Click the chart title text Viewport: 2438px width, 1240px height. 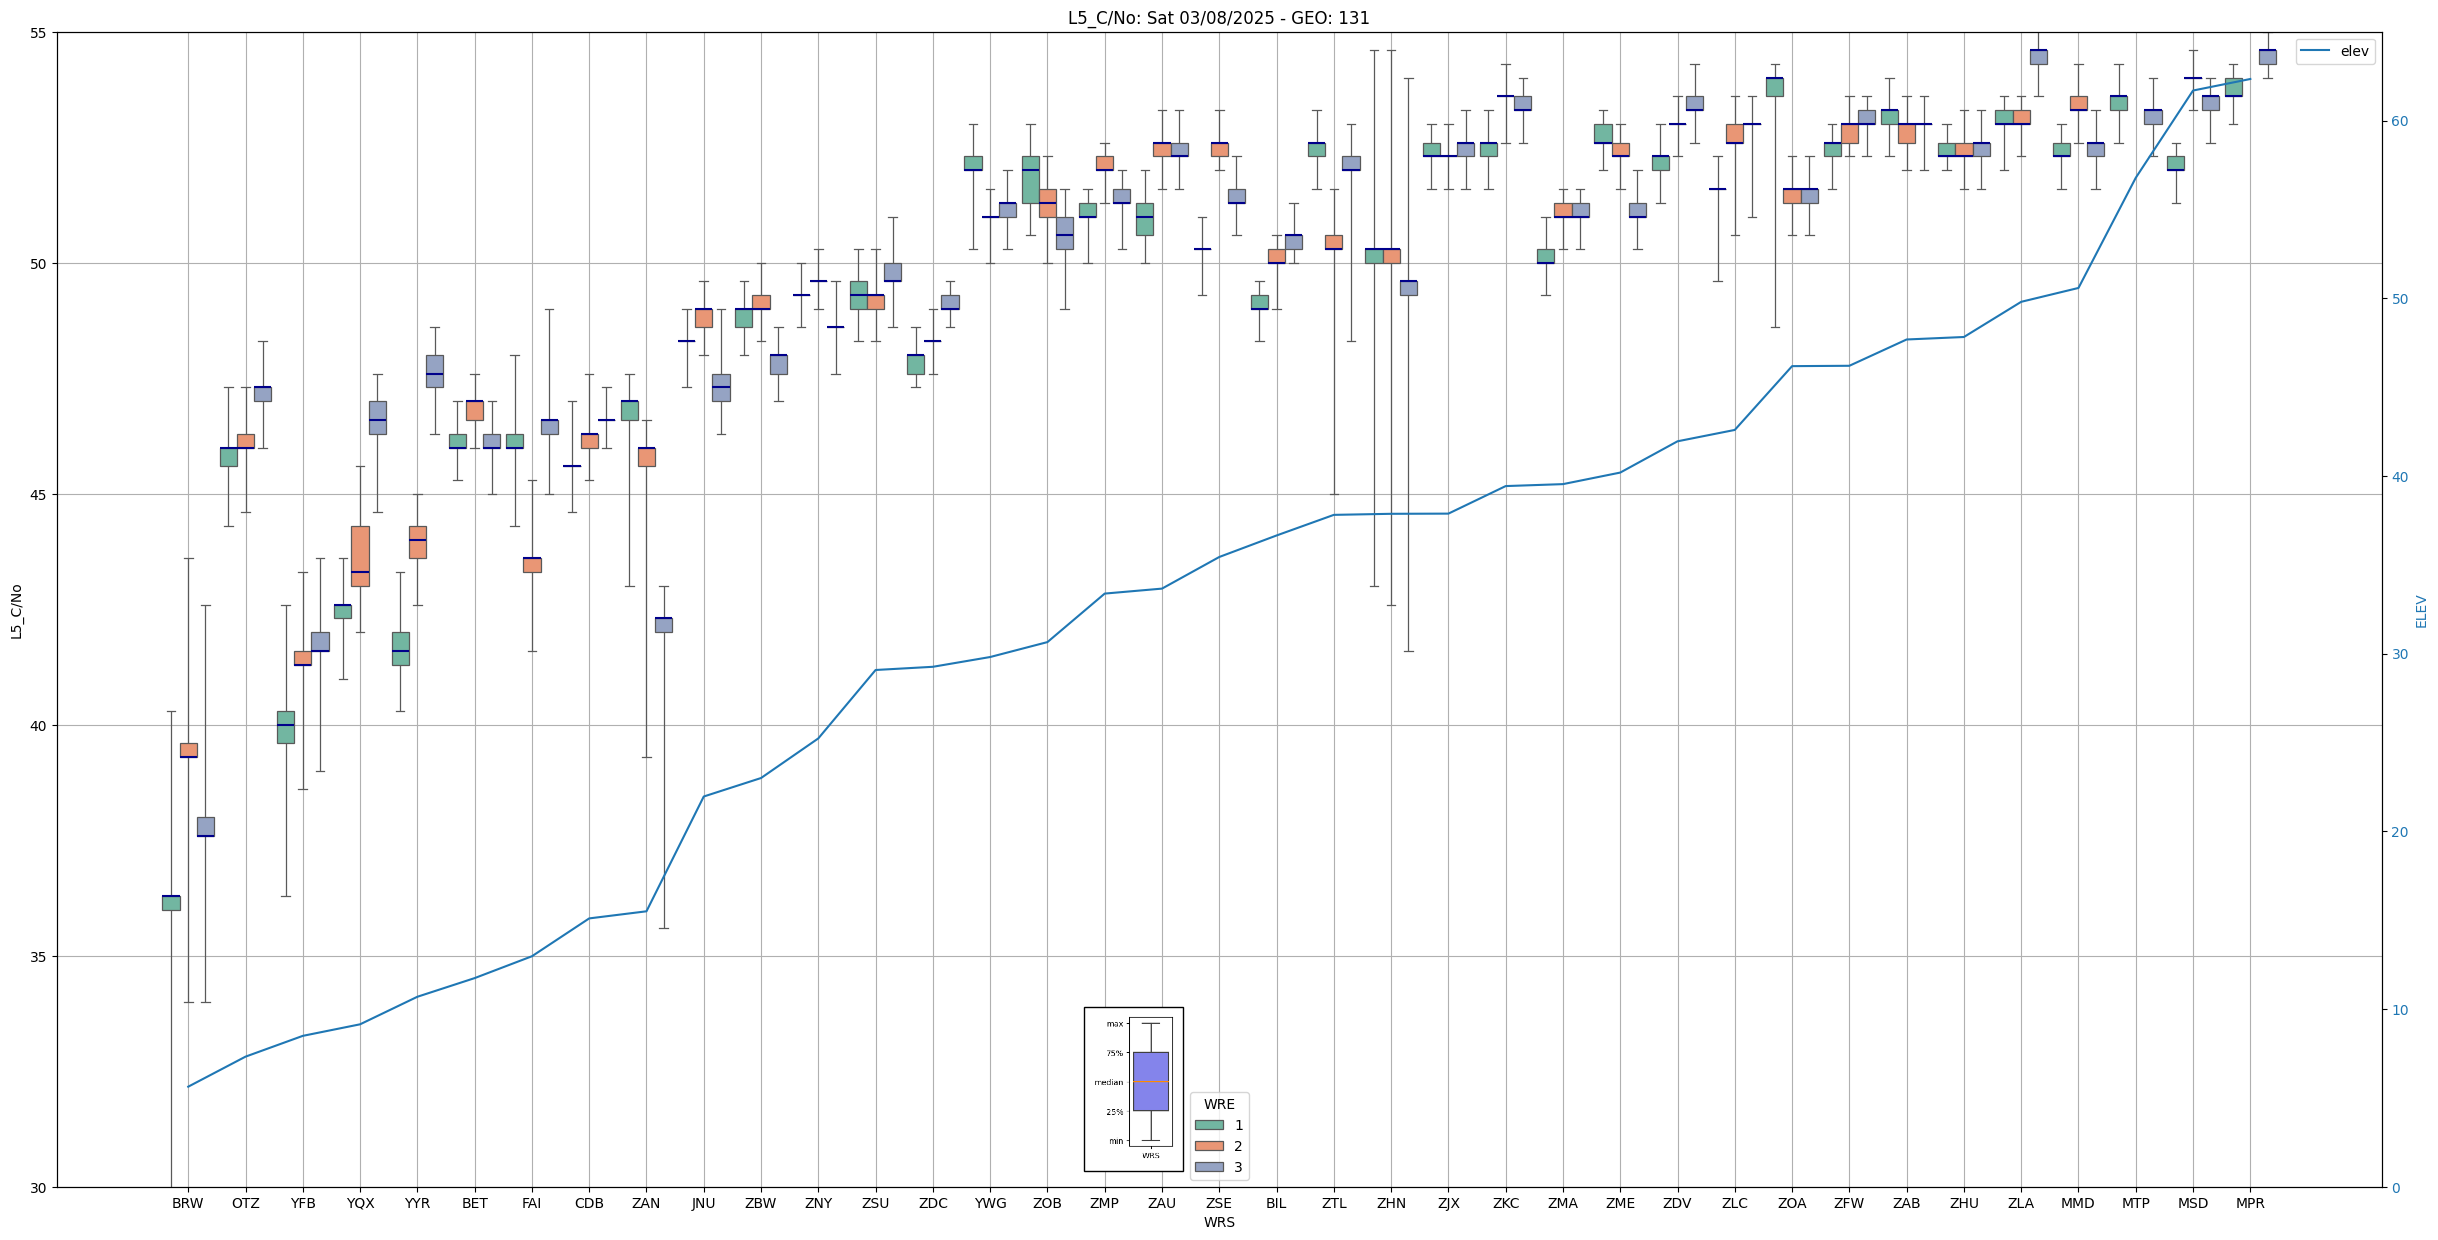pyautogui.click(x=1218, y=18)
